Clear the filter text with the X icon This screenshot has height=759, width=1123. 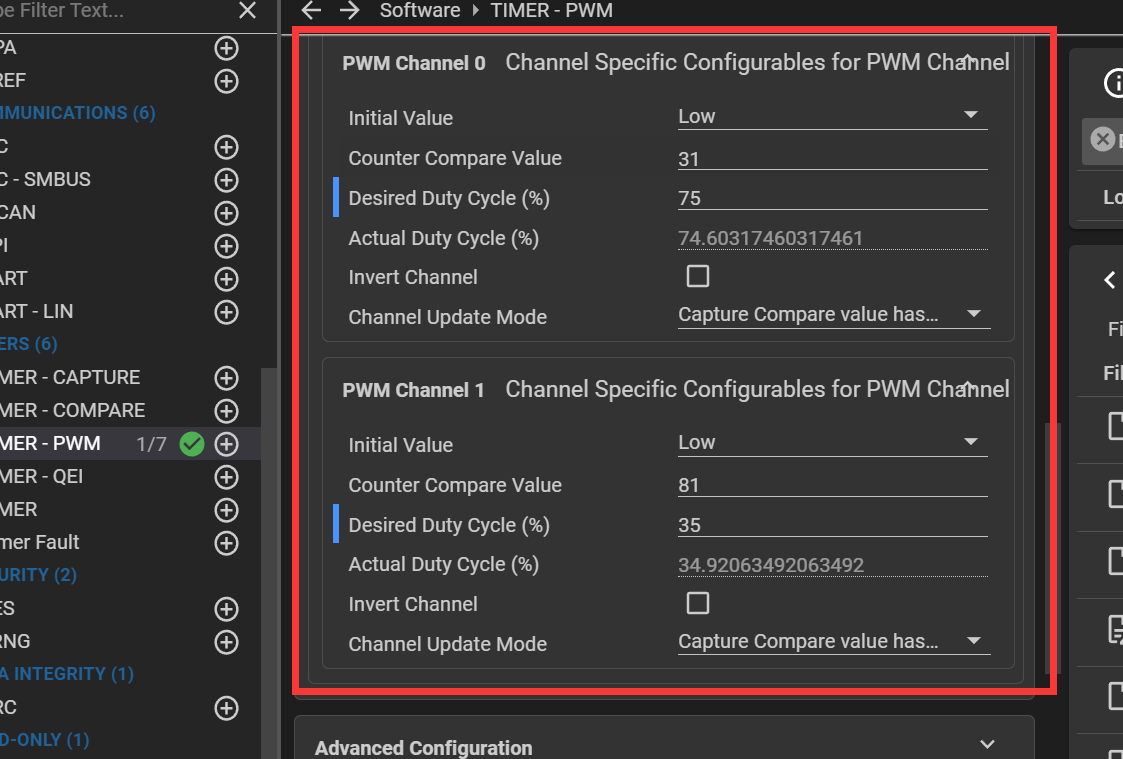click(247, 11)
